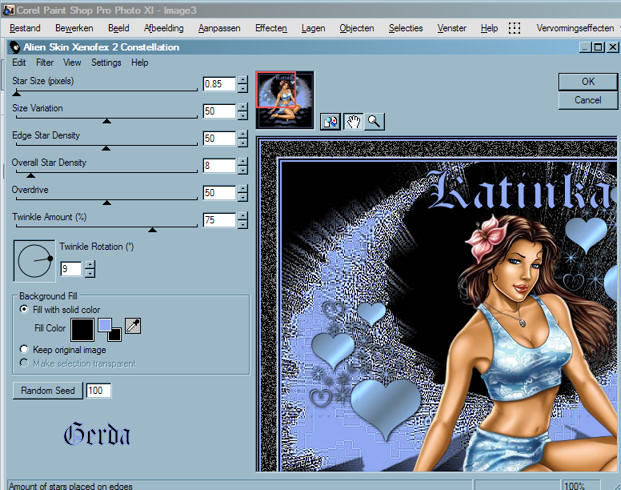Increase Twinkle Rotation with up arrow

click(x=90, y=265)
